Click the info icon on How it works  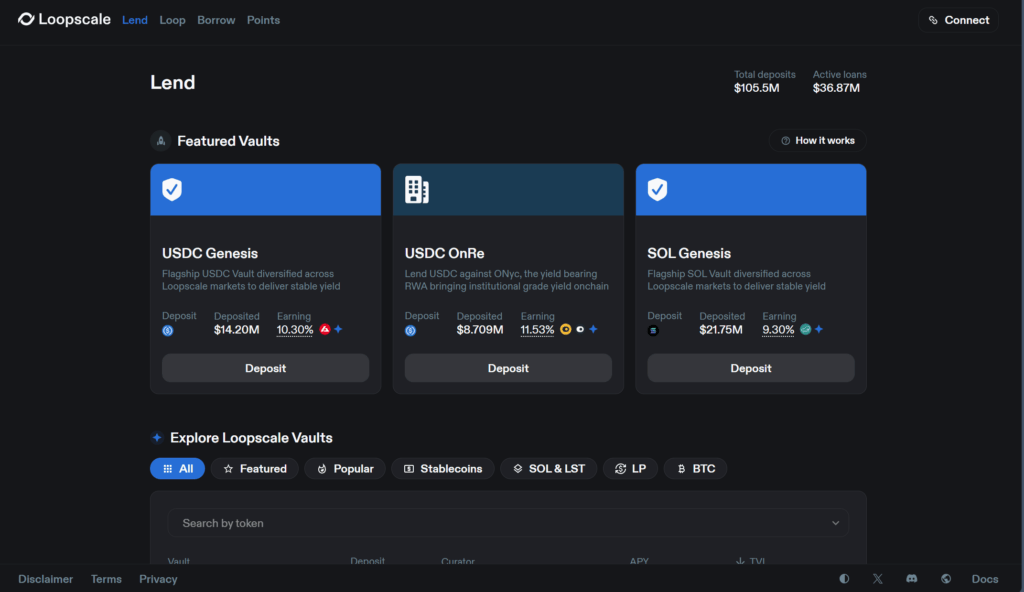pos(785,140)
